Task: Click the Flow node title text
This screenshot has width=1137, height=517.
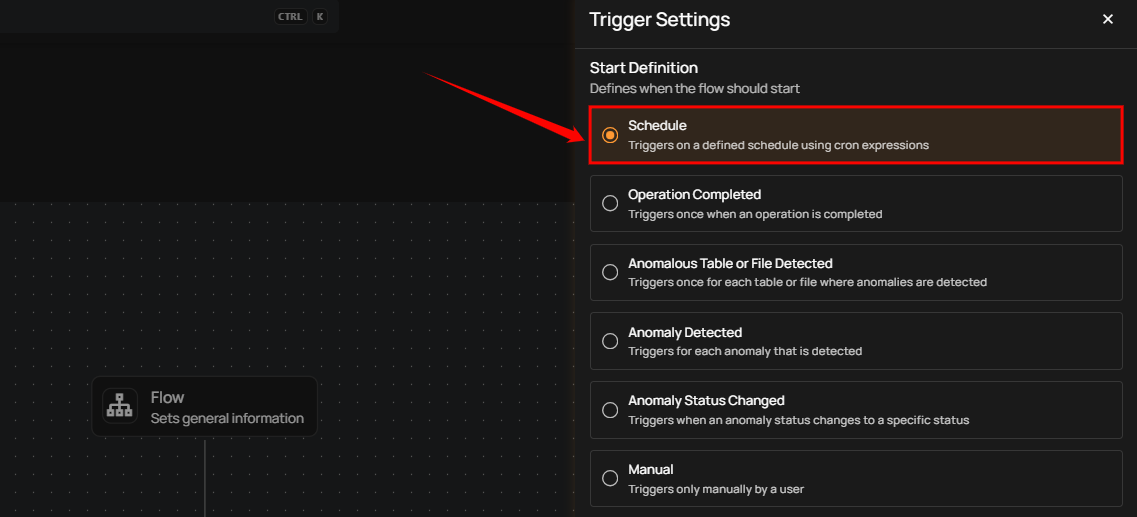Action: click(168, 397)
